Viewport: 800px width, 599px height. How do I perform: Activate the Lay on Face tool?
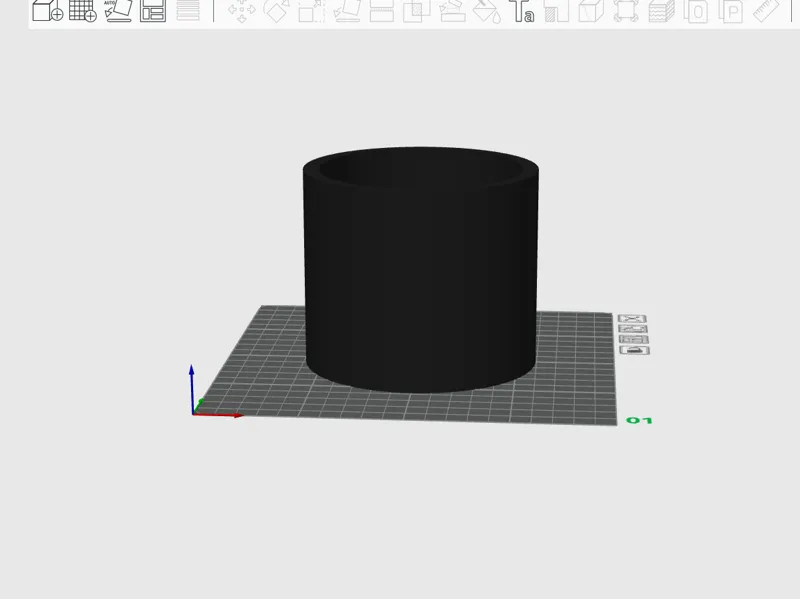346,11
